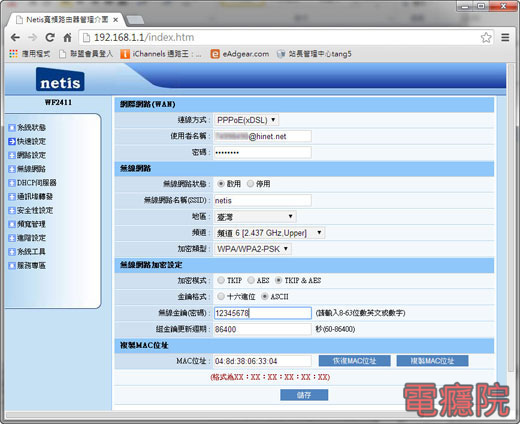The height and width of the screenshot is (424, 520).
Task: Select the TKIP encryption mode radio
Action: click(221, 280)
